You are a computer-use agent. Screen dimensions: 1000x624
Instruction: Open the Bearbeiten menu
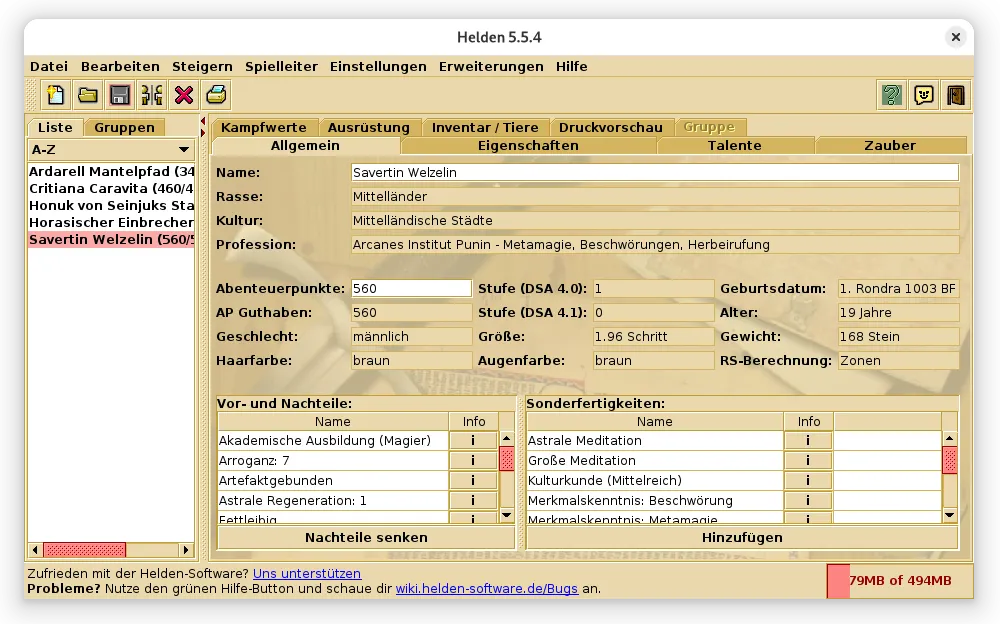[120, 66]
